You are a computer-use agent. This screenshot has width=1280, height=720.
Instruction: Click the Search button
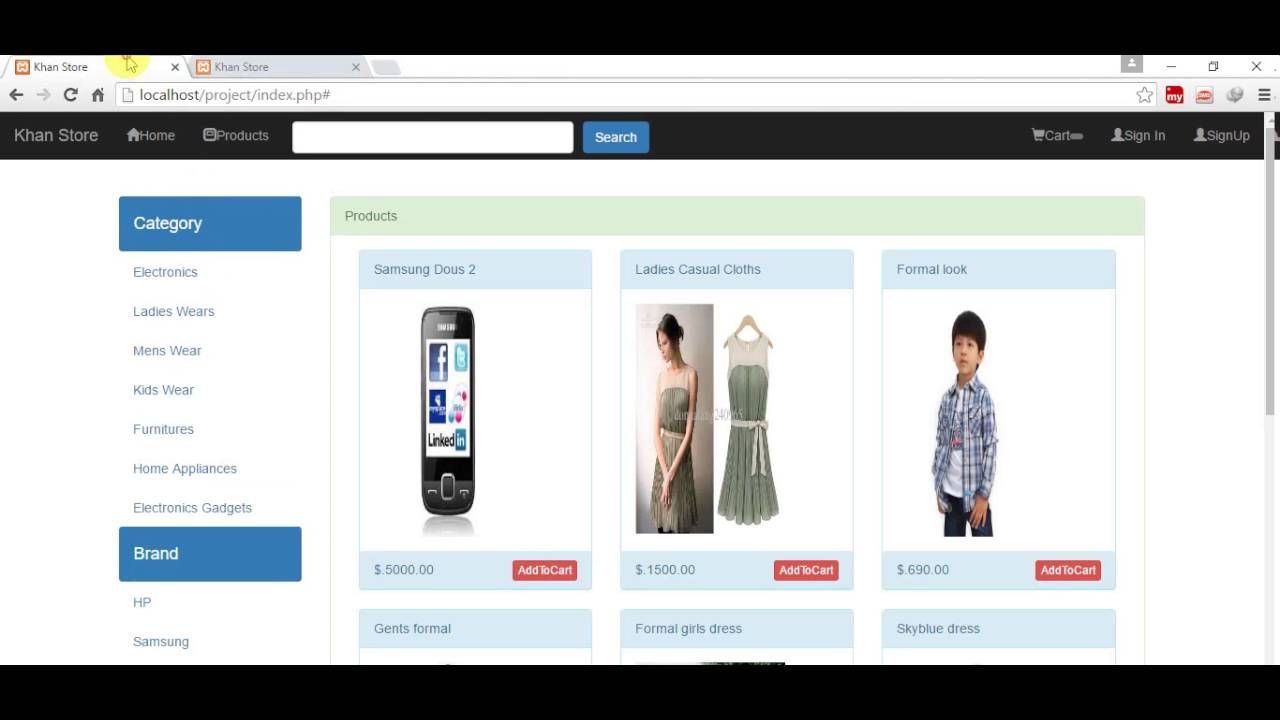coord(616,137)
